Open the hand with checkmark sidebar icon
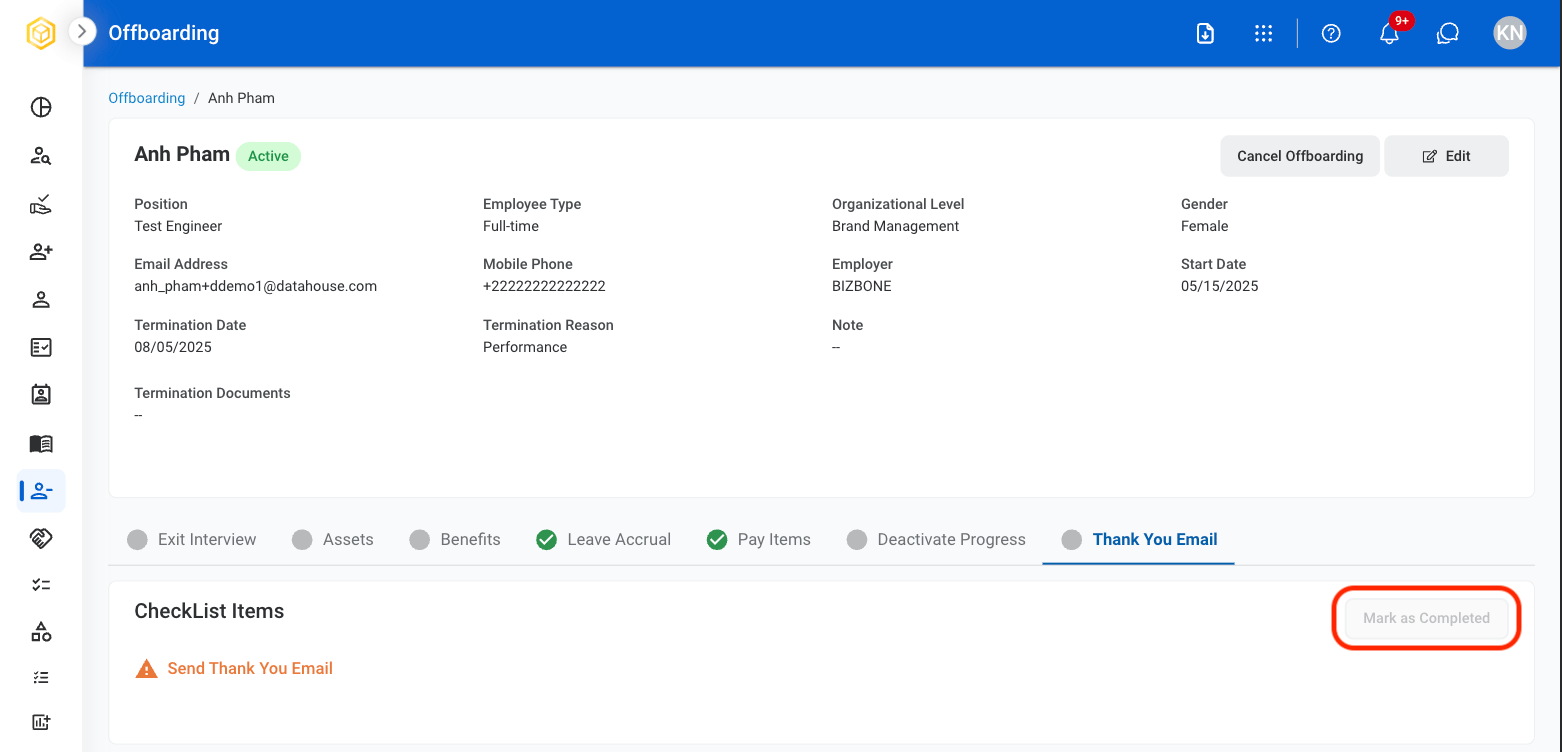 click(41, 204)
